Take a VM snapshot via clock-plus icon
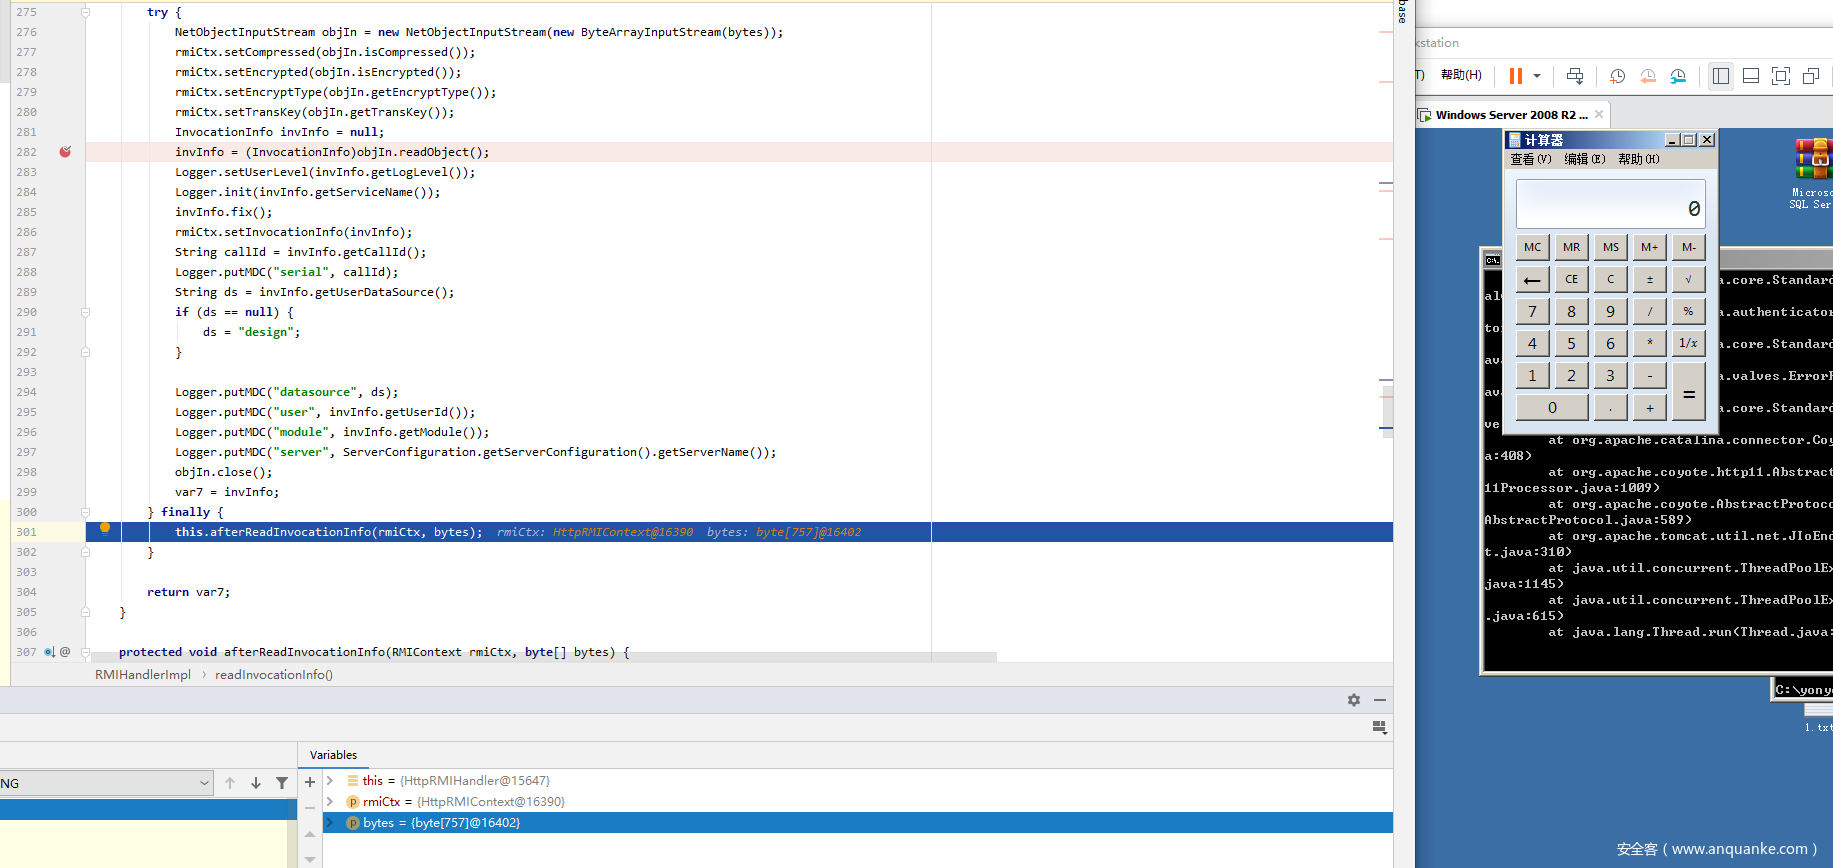This screenshot has height=868, width=1833. click(x=1617, y=76)
